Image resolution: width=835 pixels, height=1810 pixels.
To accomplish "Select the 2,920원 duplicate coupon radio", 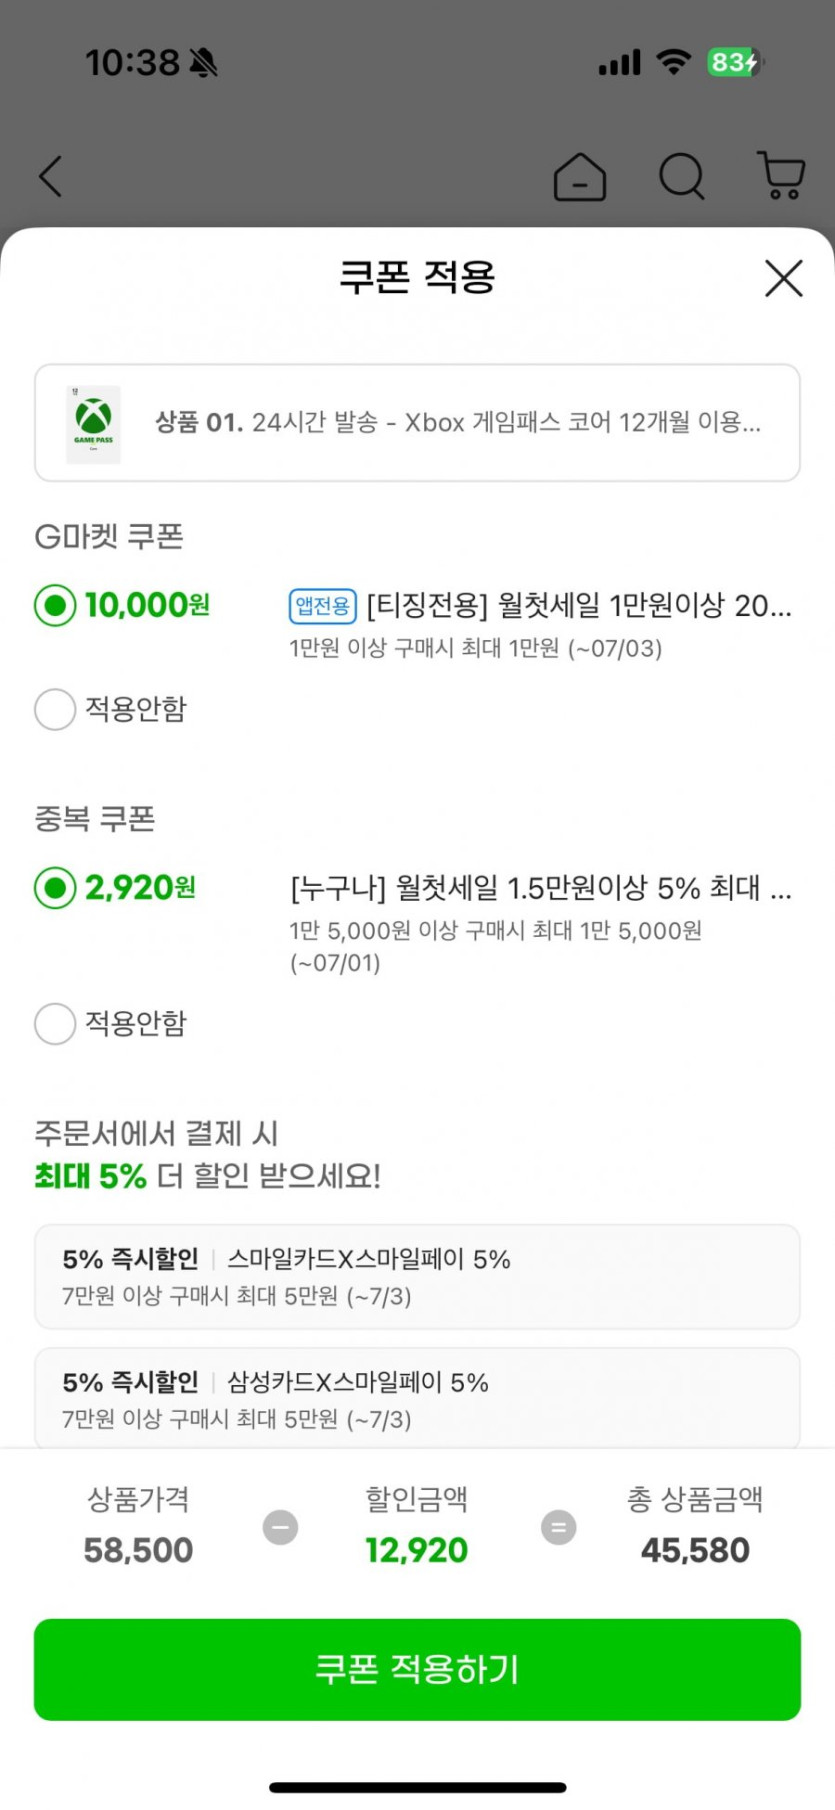I will click(56, 887).
